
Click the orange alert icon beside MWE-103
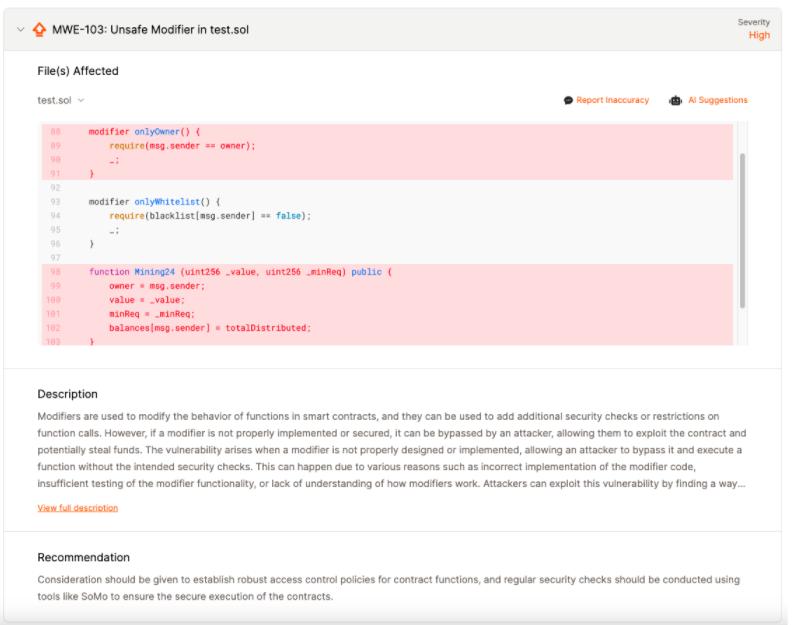40,30
